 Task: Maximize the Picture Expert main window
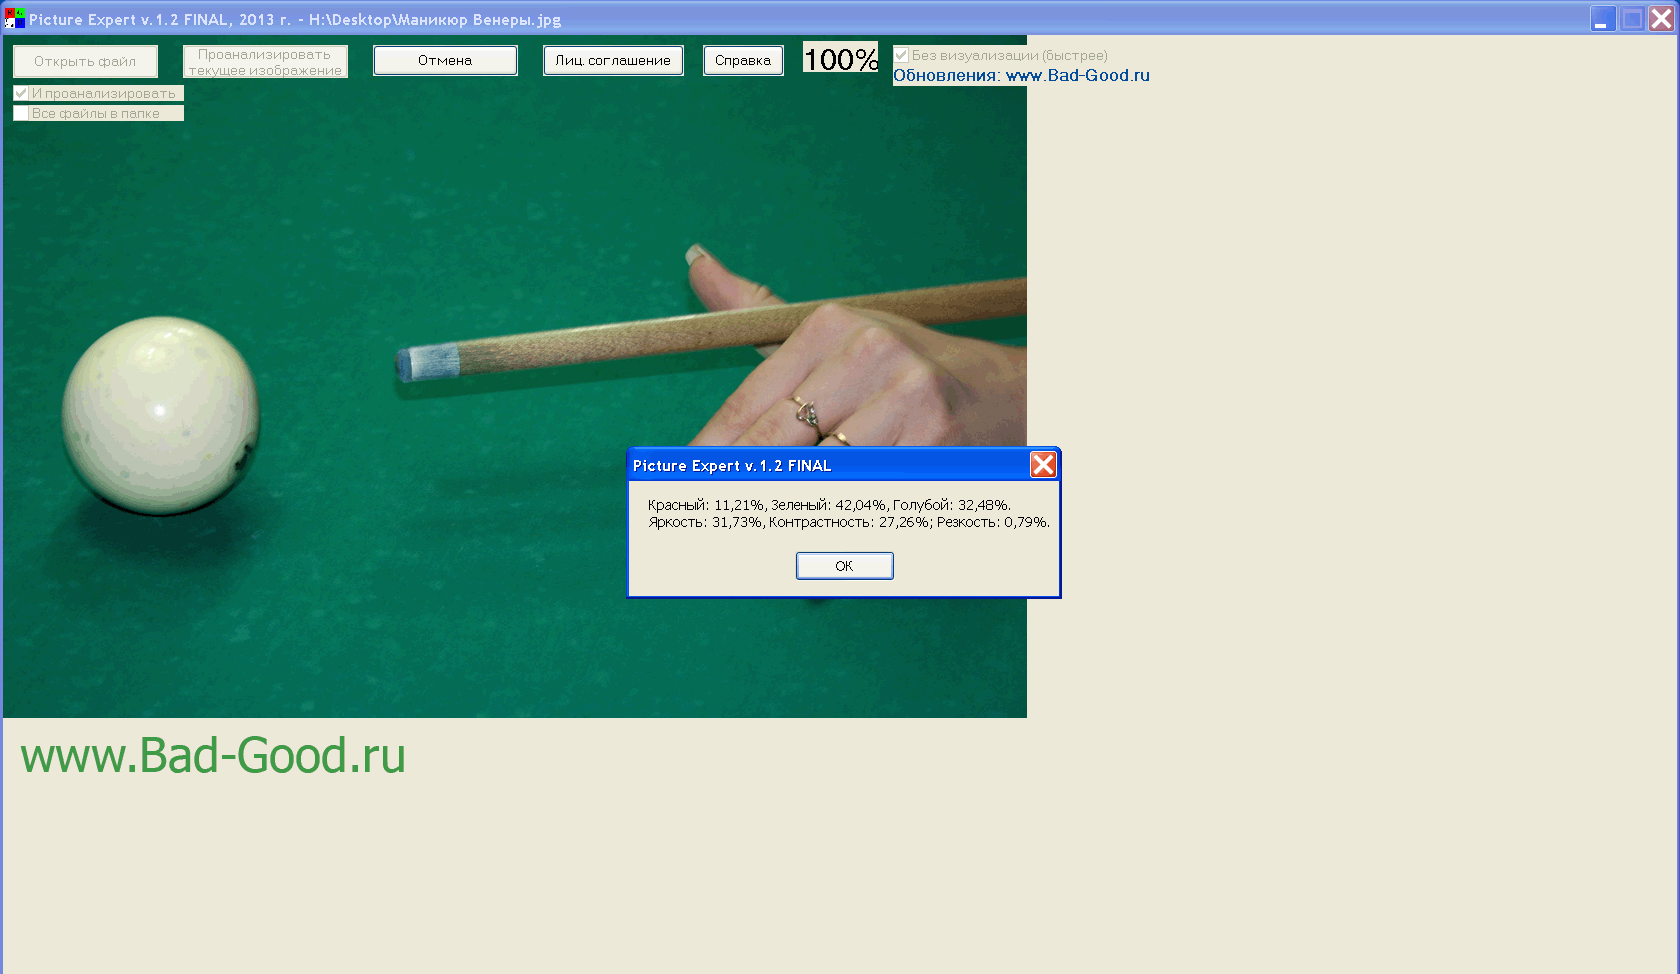pyautogui.click(x=1632, y=18)
